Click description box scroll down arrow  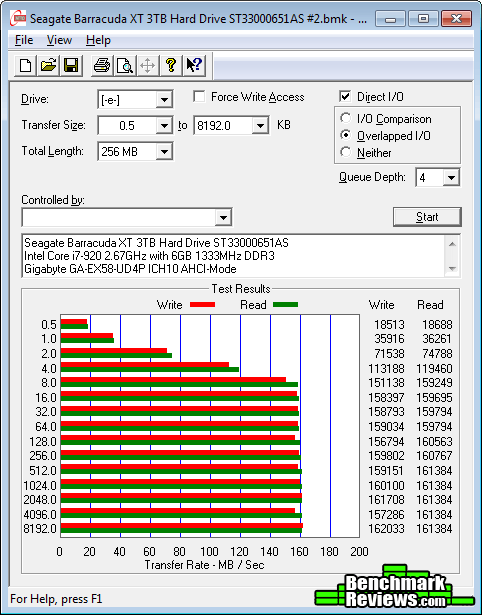452,269
